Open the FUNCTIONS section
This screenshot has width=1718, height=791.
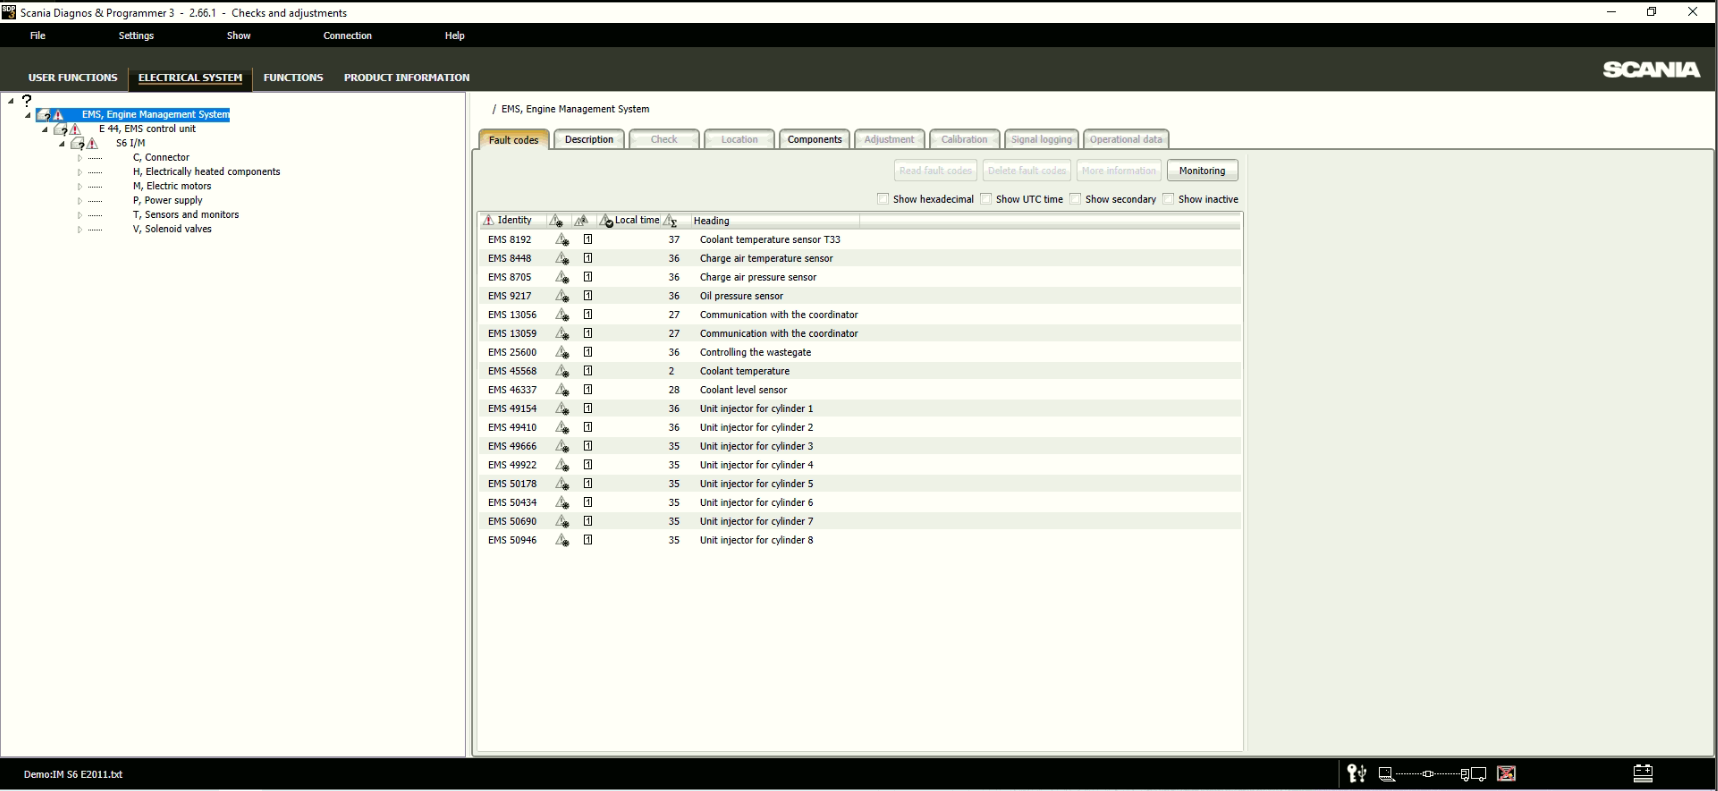[x=293, y=77]
